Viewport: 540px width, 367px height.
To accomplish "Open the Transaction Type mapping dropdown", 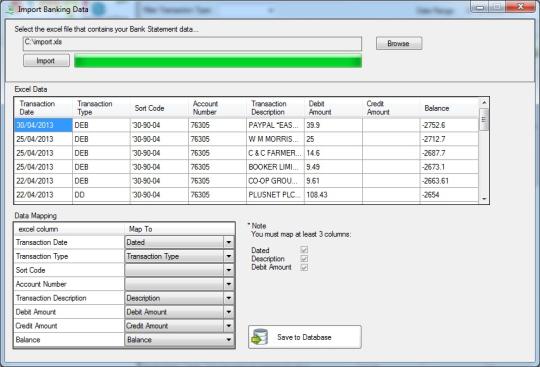I will [x=229, y=256].
